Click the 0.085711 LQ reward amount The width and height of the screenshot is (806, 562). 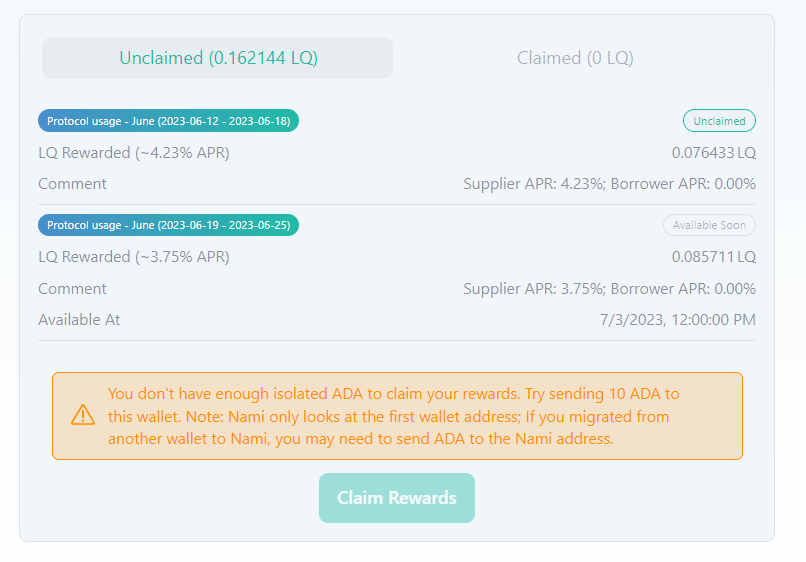[x=713, y=257]
